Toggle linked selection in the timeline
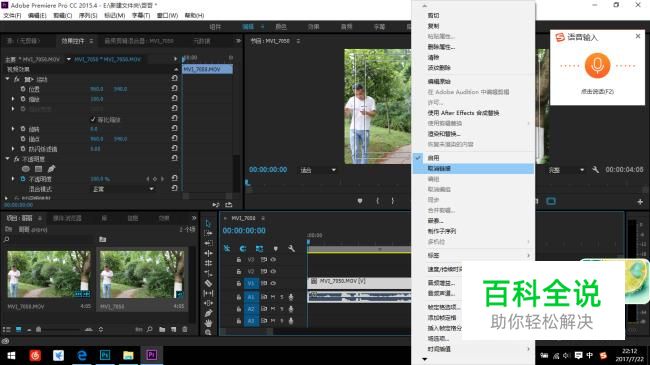Screen dimensions: 650x365 [259, 248]
